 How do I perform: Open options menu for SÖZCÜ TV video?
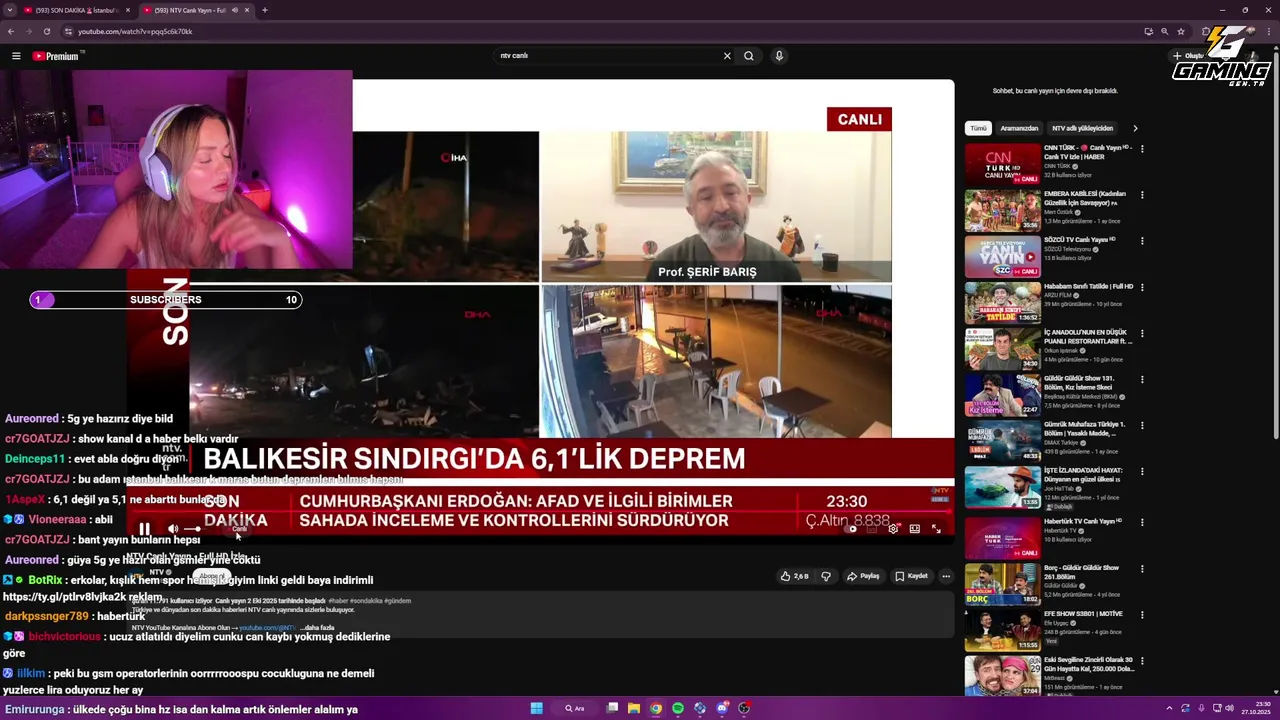(1142, 241)
